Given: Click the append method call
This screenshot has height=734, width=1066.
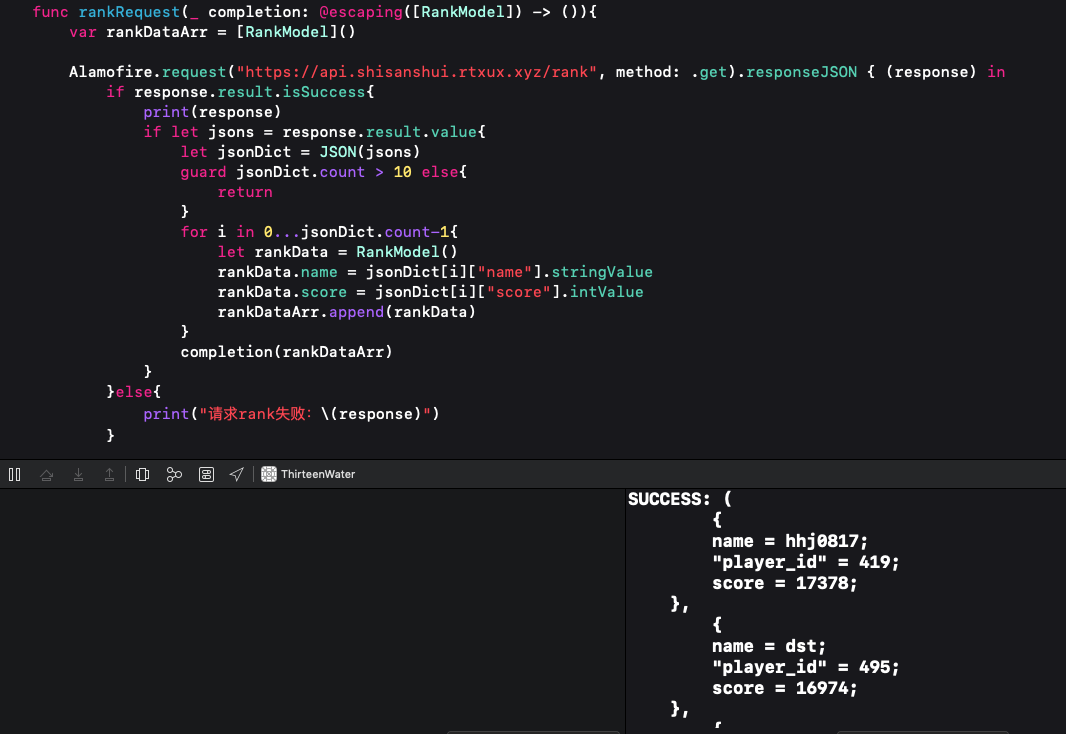Looking at the screenshot, I should click(x=356, y=312).
